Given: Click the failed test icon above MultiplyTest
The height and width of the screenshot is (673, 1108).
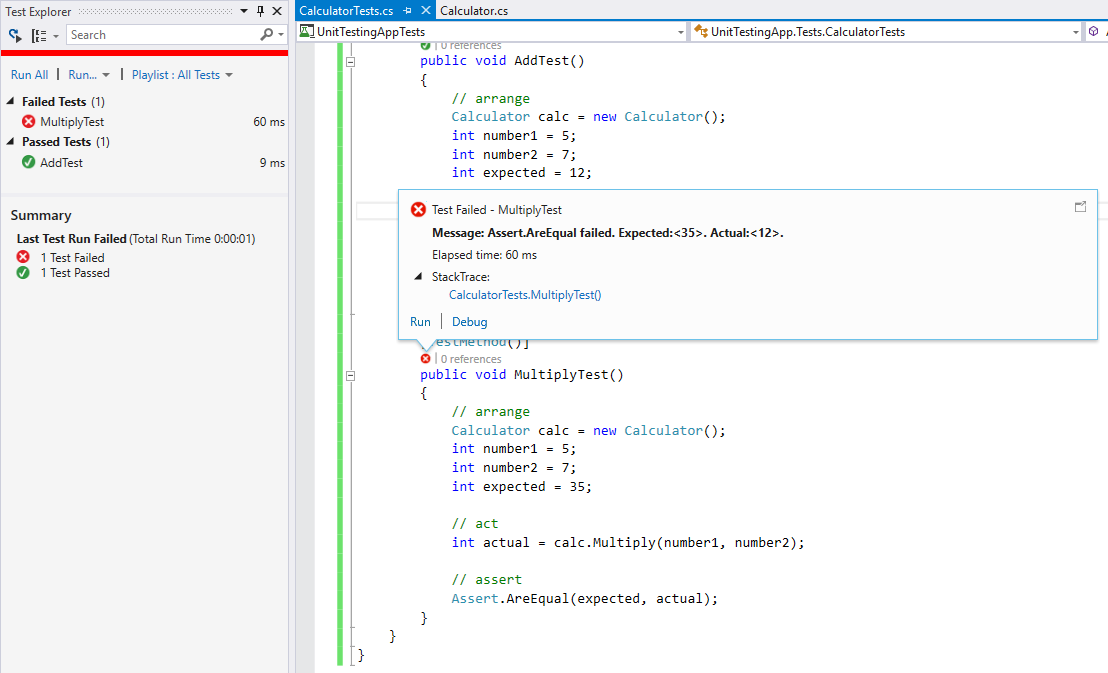Looking at the screenshot, I should 426,358.
